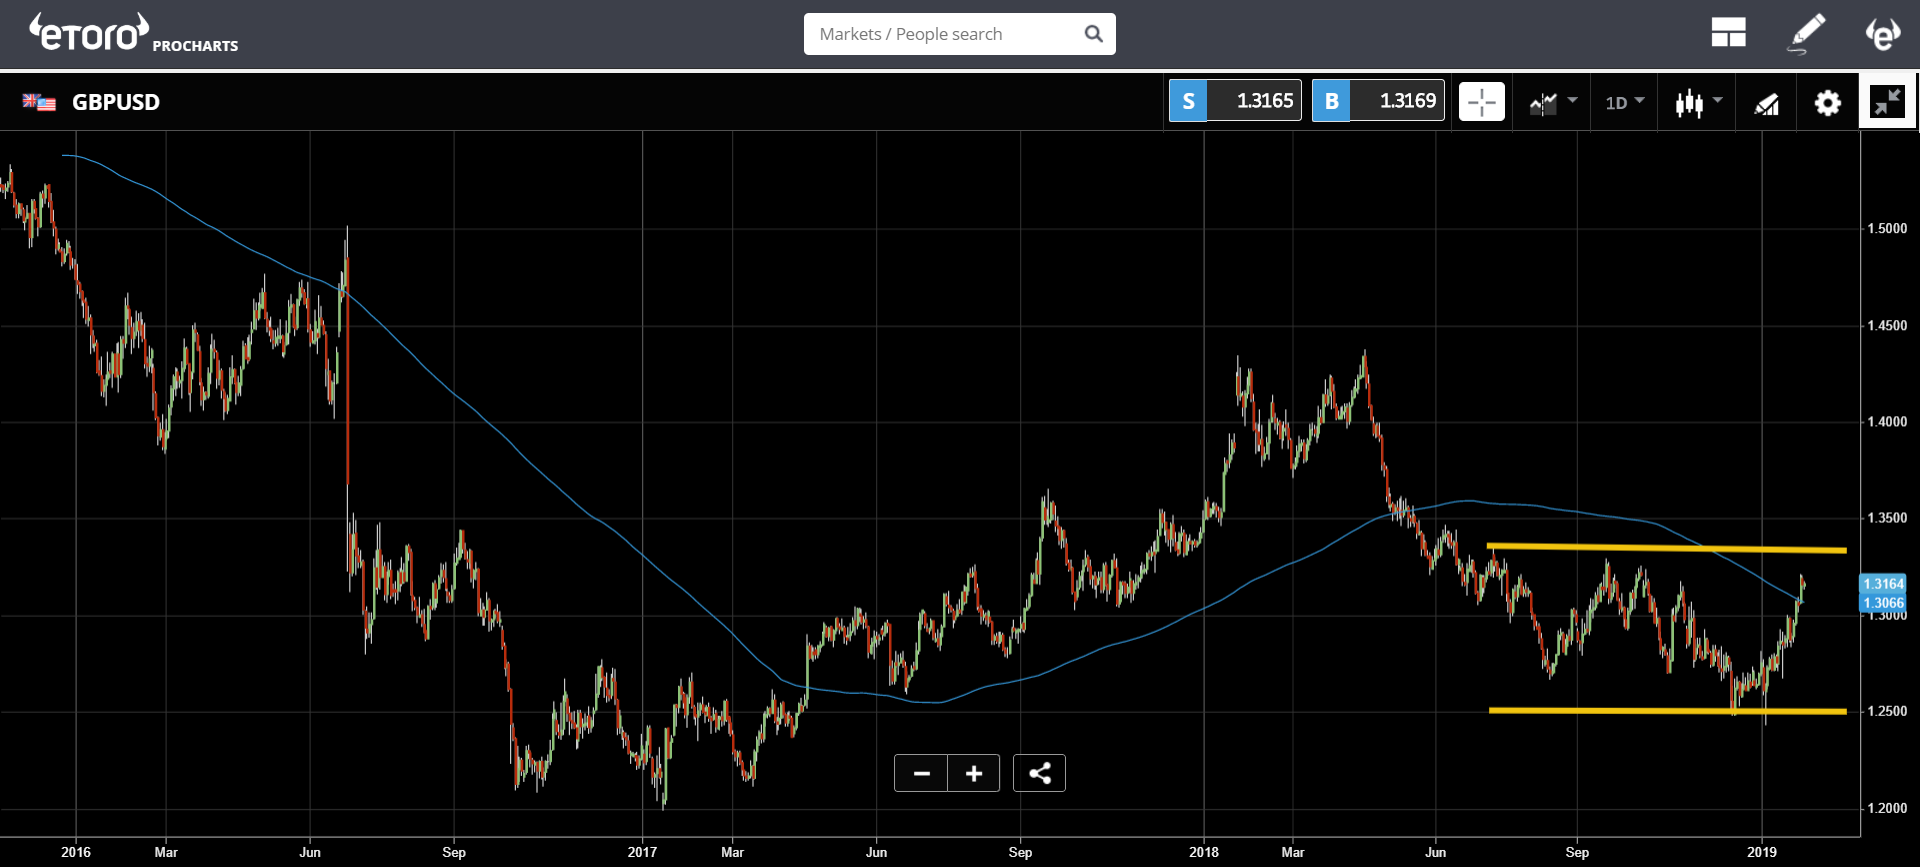Click the Buy button at 1.3169

[x=1377, y=101]
